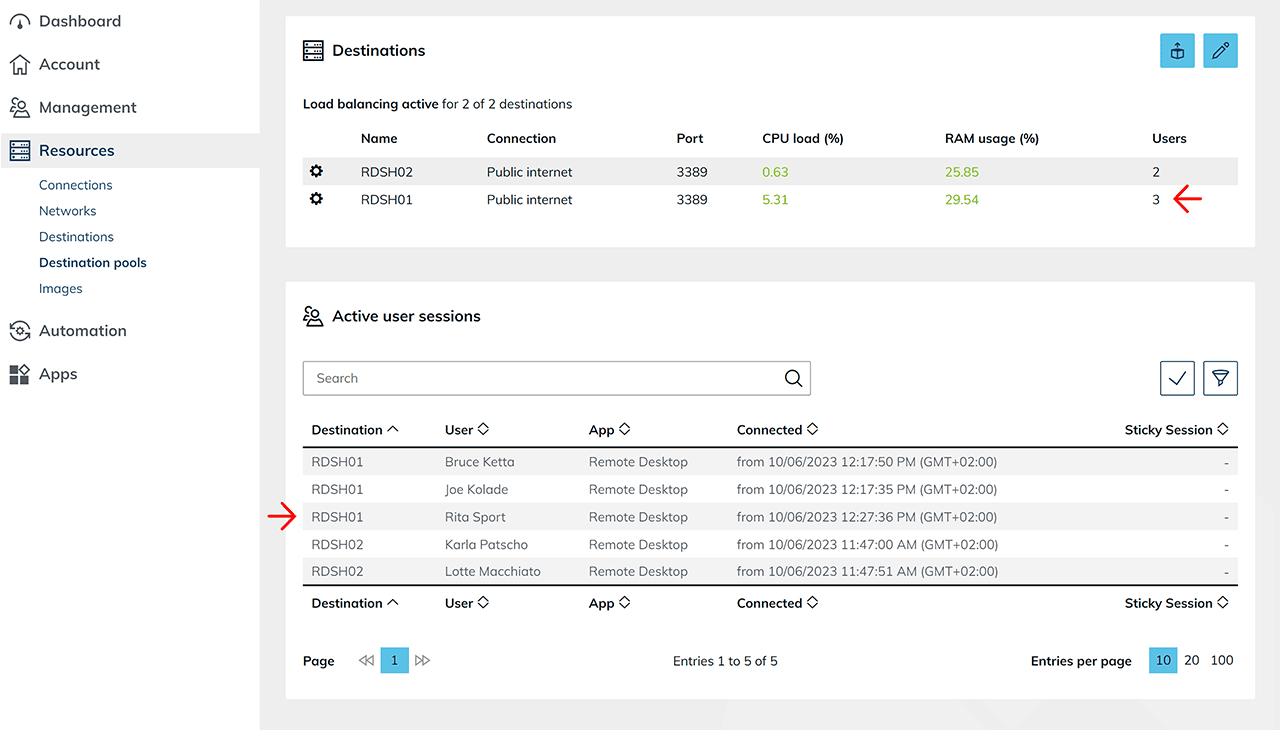This screenshot has width=1280, height=730.
Task: Set entries per page to 100
Action: click(x=1222, y=661)
